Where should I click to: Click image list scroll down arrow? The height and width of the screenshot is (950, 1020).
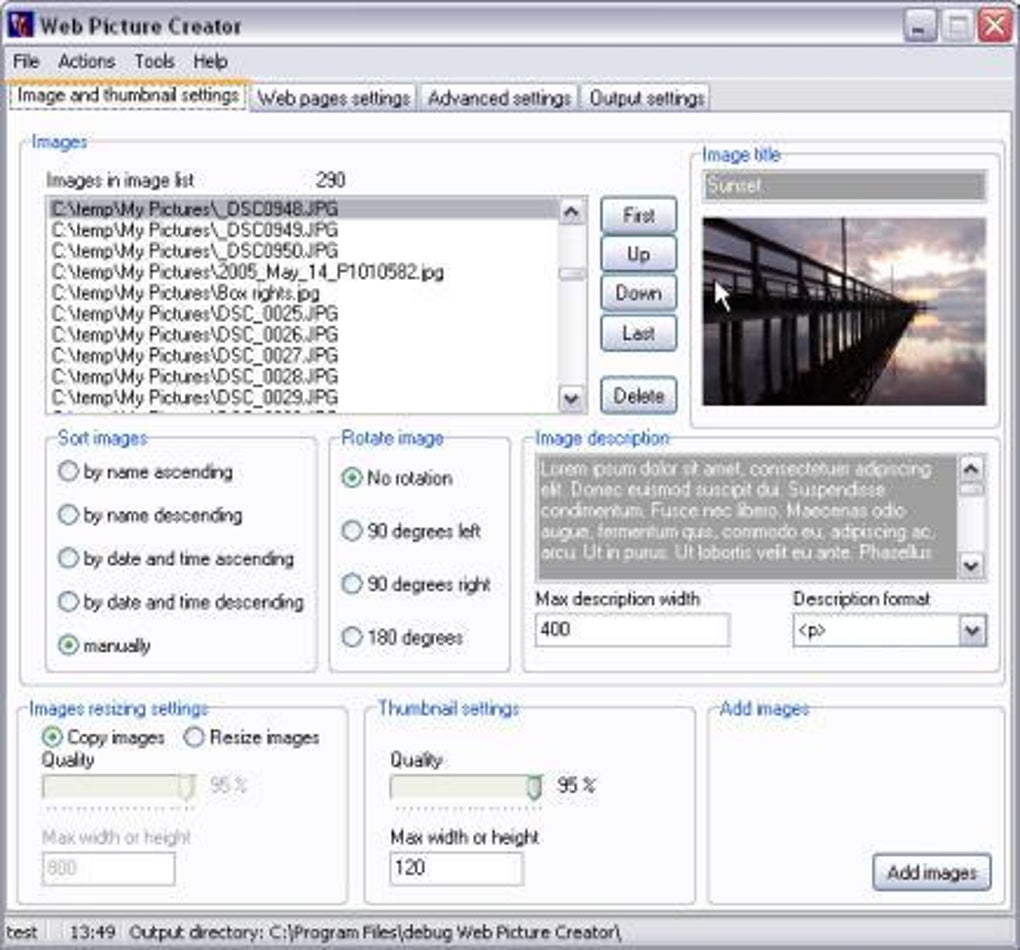[572, 398]
